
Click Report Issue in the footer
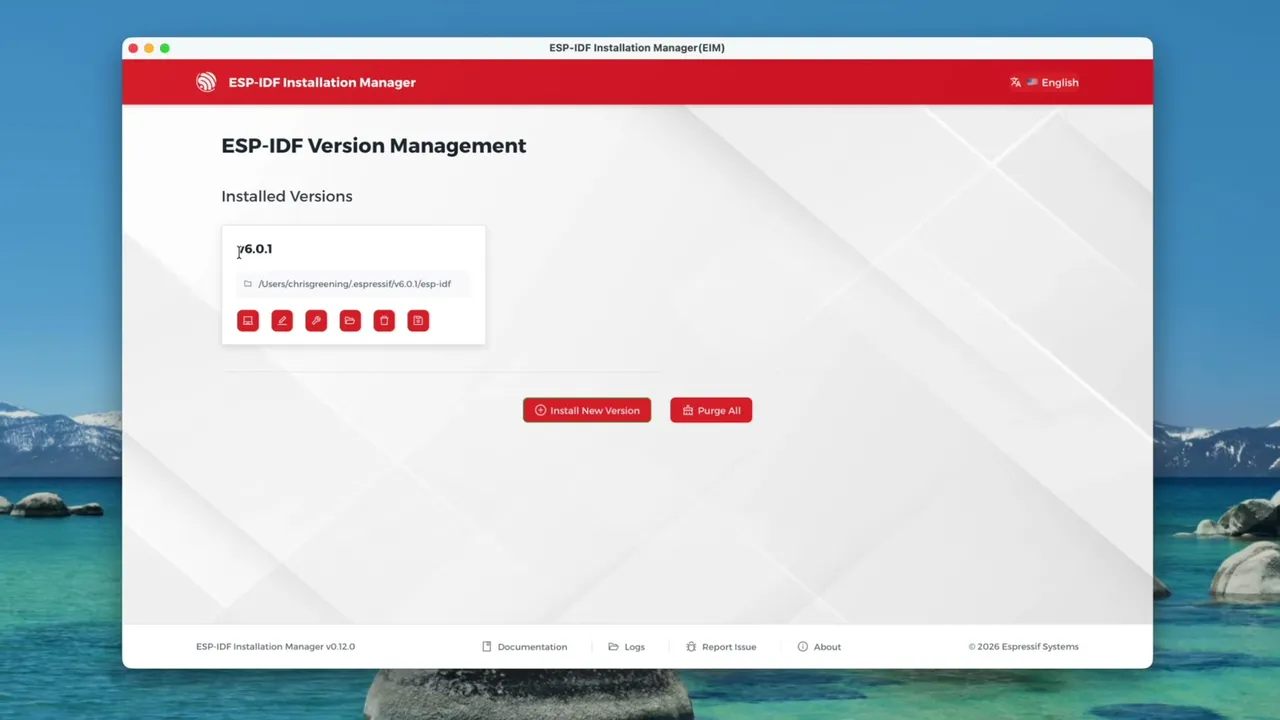pos(720,647)
